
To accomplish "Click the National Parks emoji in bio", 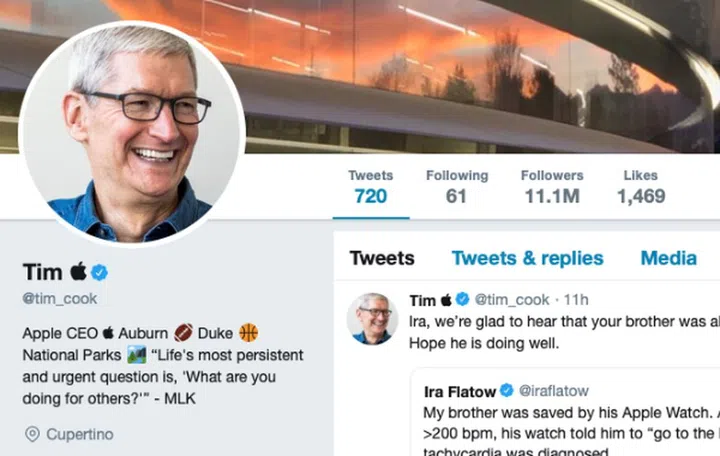I will pyautogui.click(x=137, y=355).
